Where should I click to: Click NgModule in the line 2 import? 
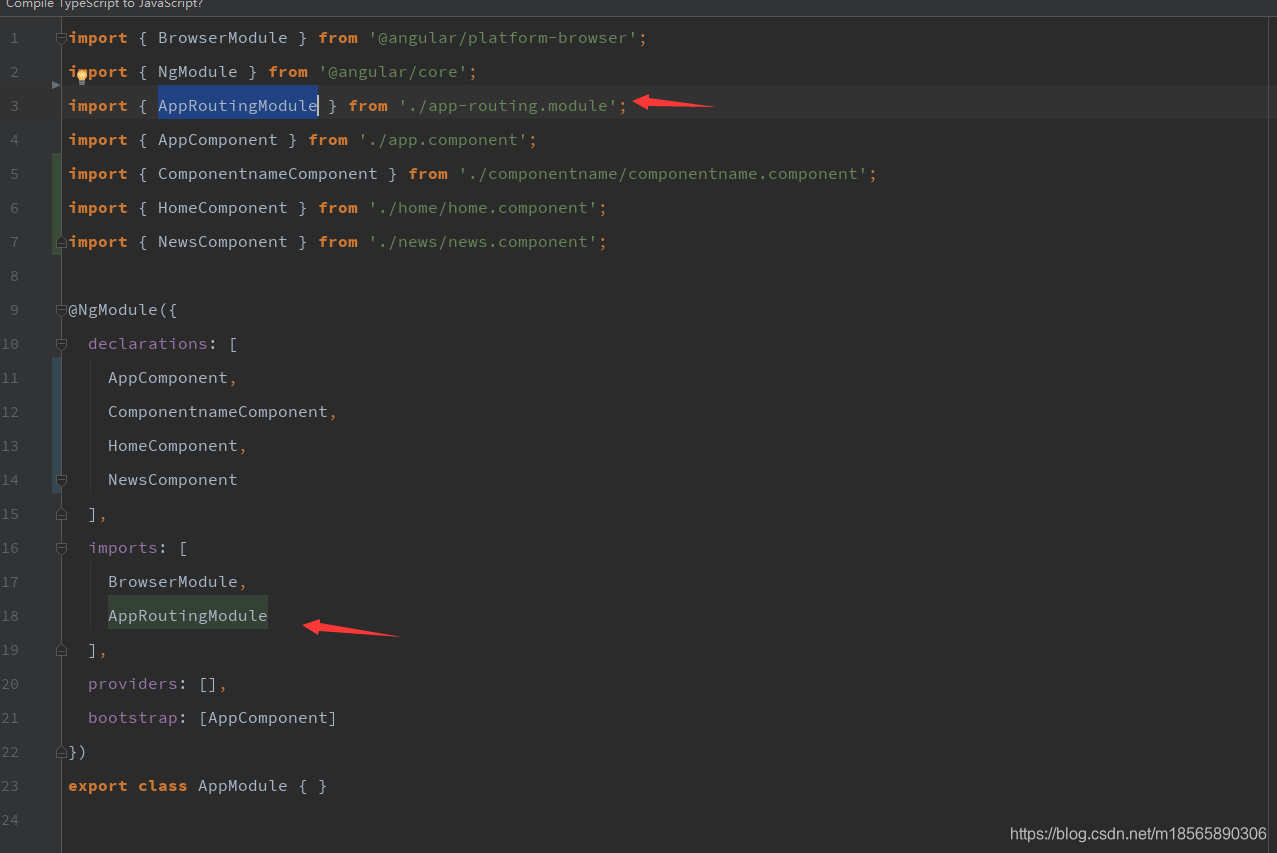coord(198,72)
